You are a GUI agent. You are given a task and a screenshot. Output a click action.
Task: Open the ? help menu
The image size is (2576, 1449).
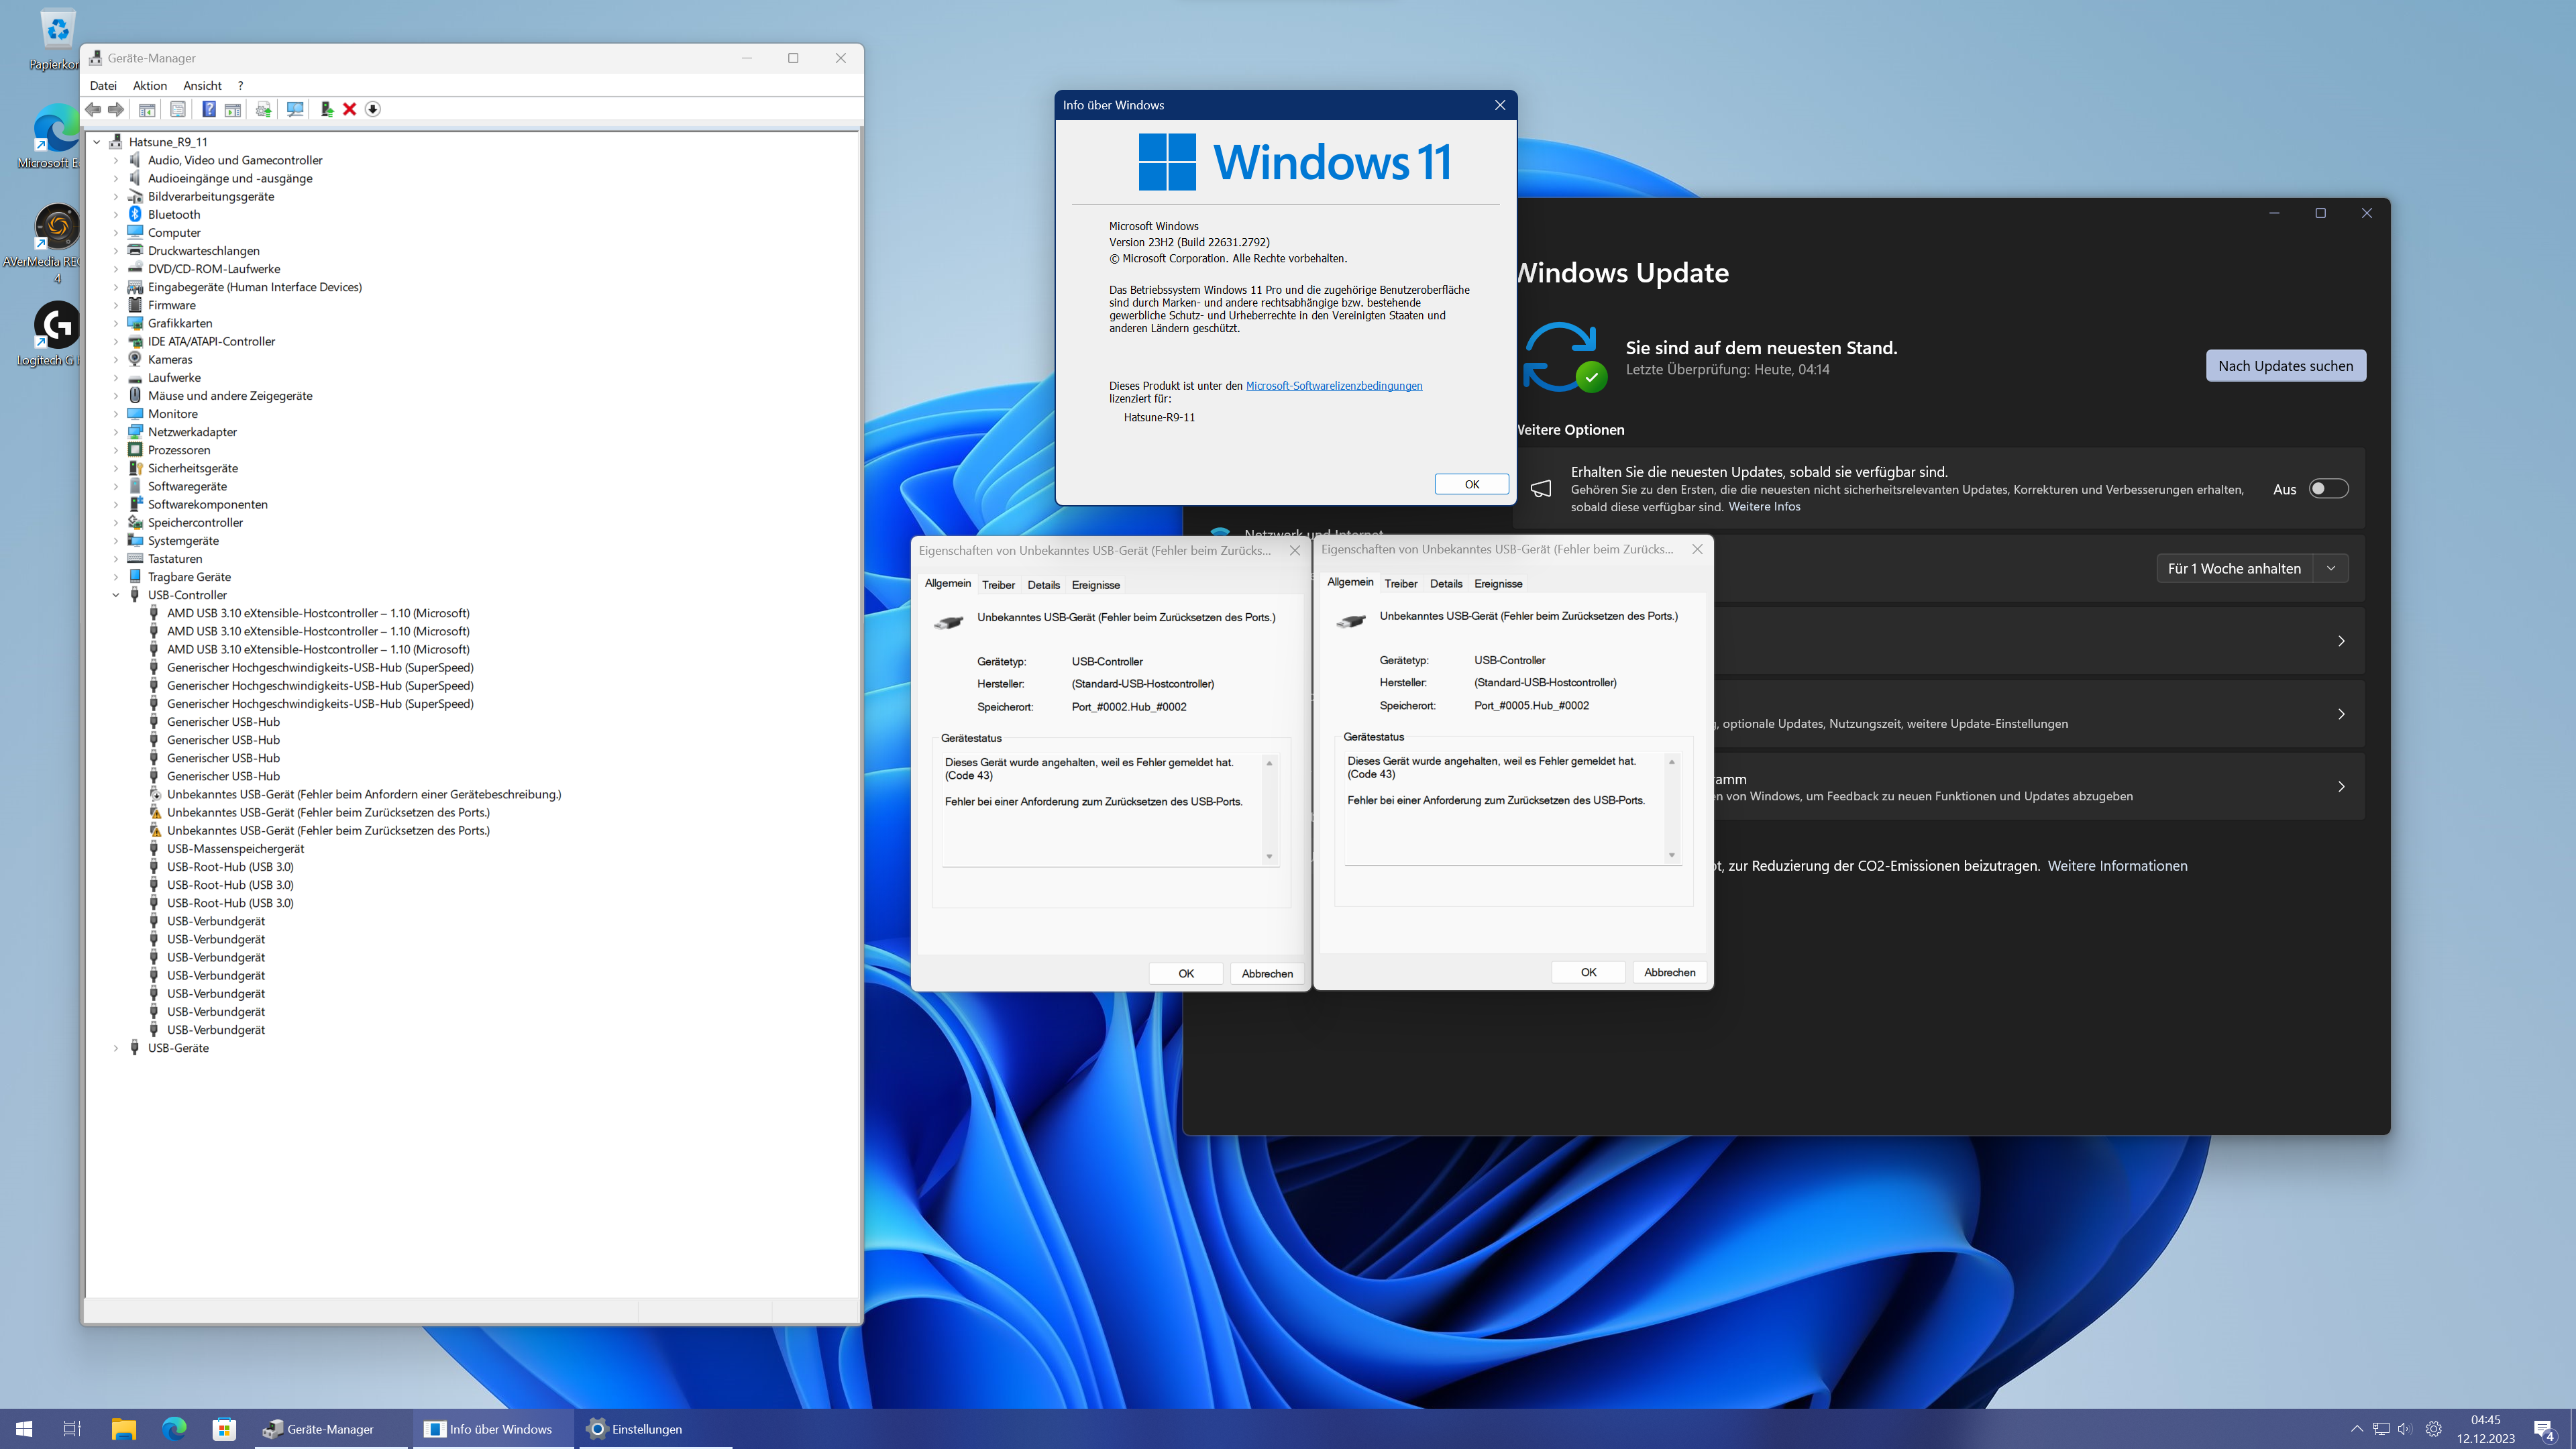pos(240,85)
